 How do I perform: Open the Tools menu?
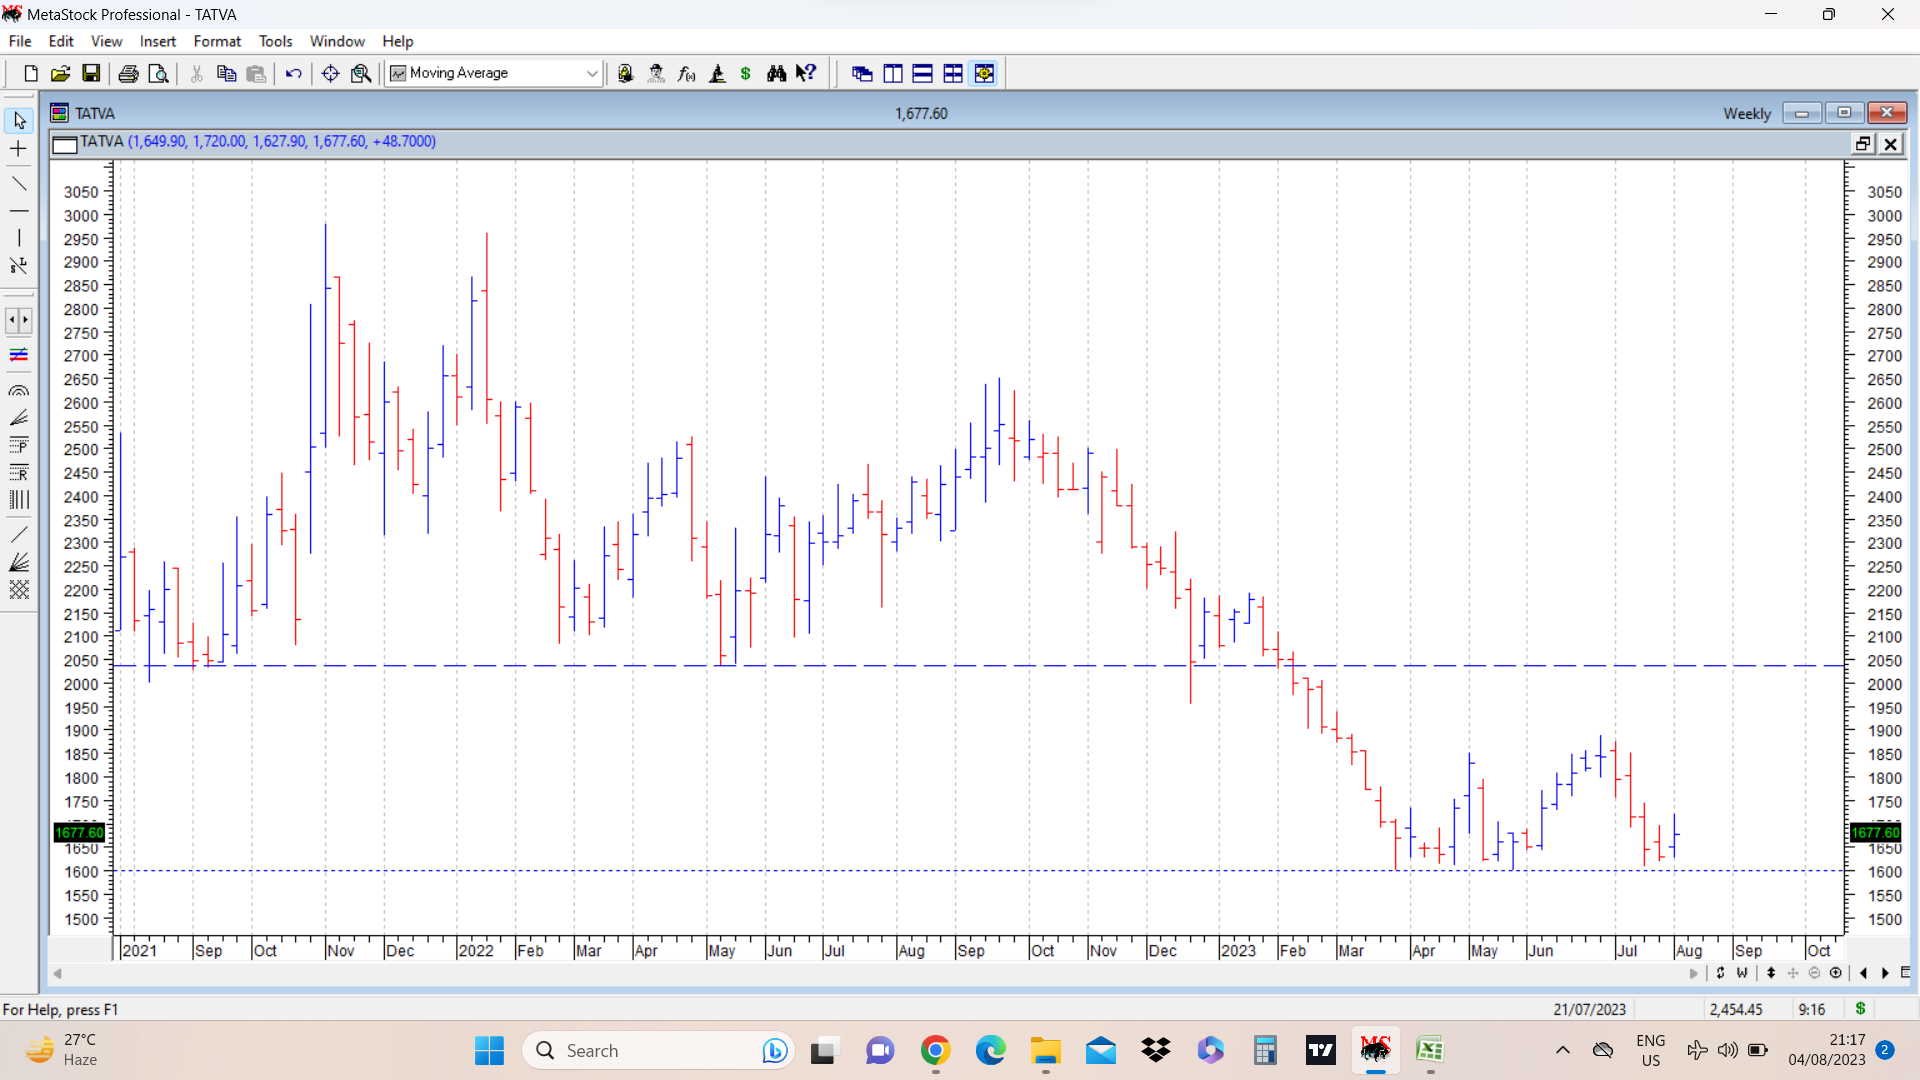(x=275, y=41)
